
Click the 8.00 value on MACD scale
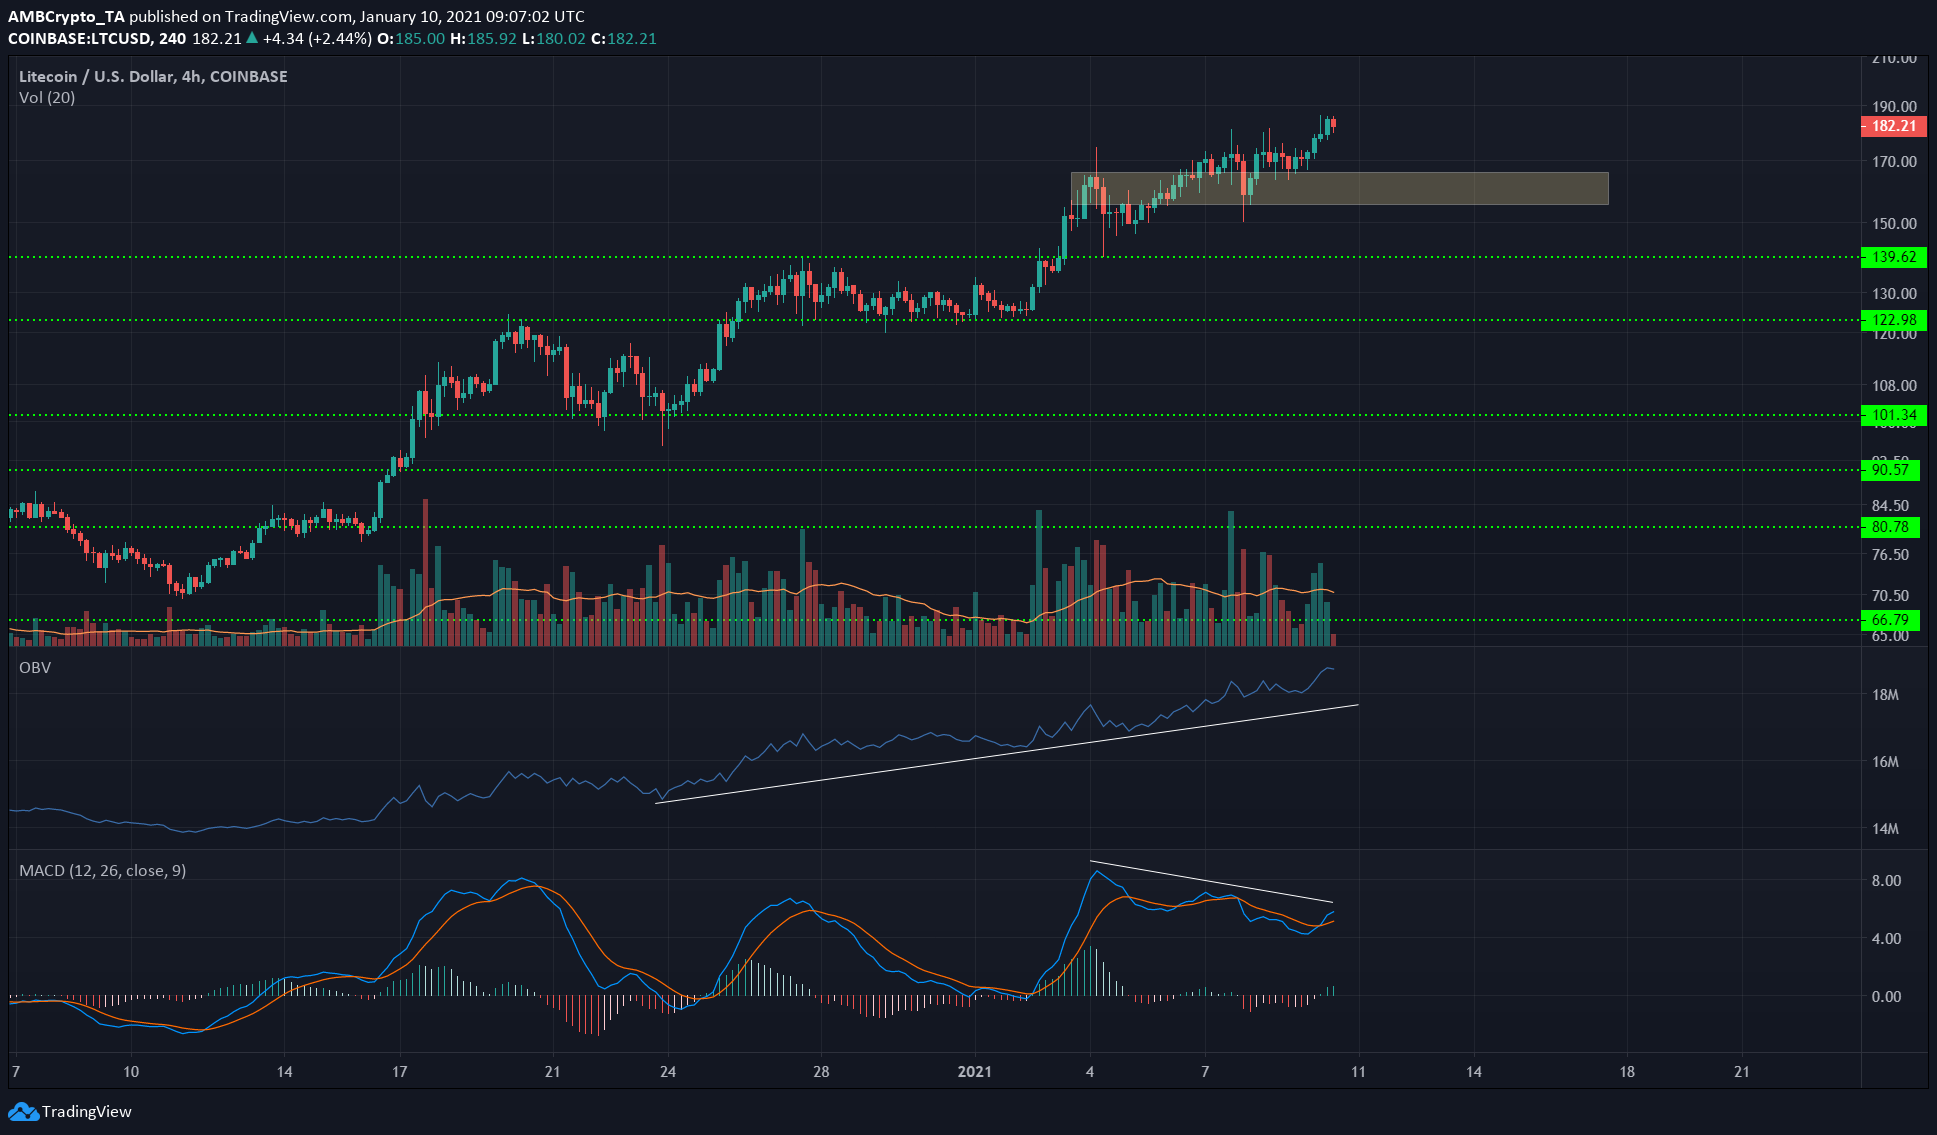click(1886, 881)
